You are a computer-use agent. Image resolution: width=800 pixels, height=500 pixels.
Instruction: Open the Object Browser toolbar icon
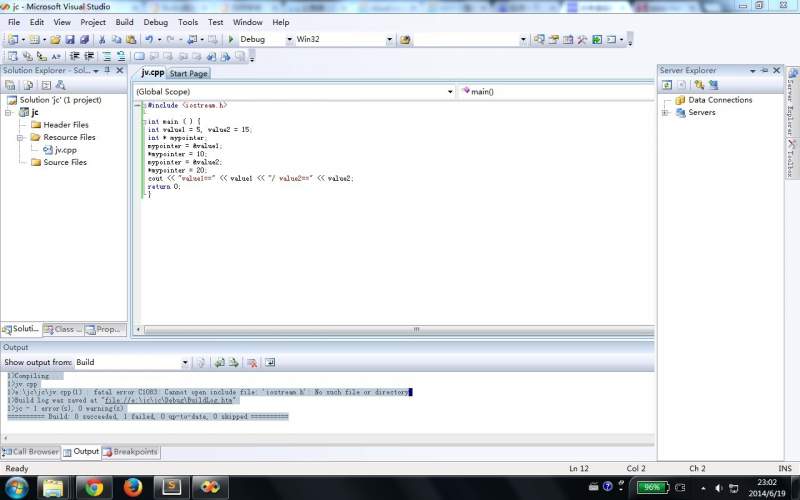click(x=568, y=39)
